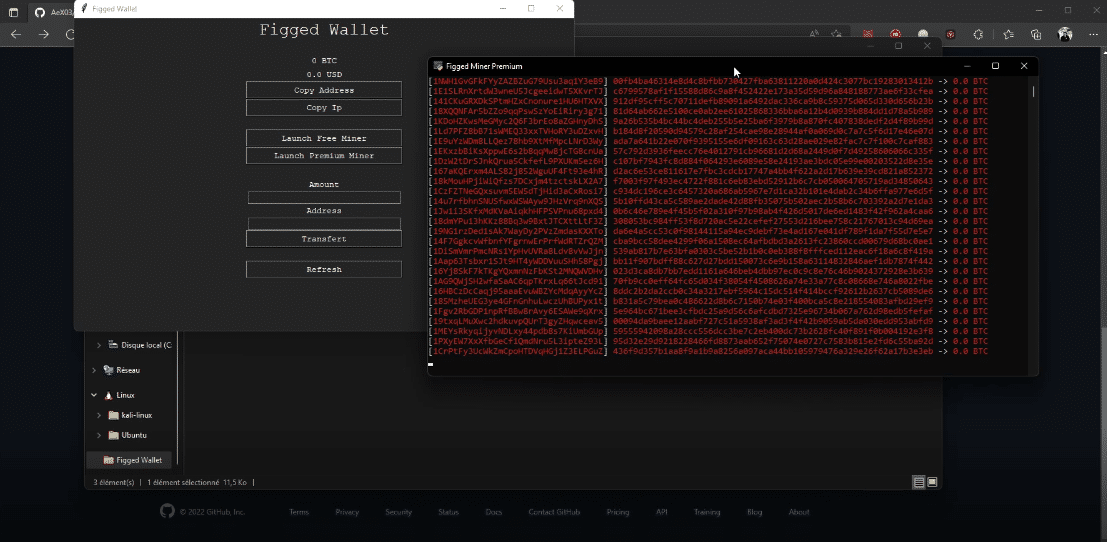Expand the kali-linux folder chevron

pyautogui.click(x=99, y=415)
